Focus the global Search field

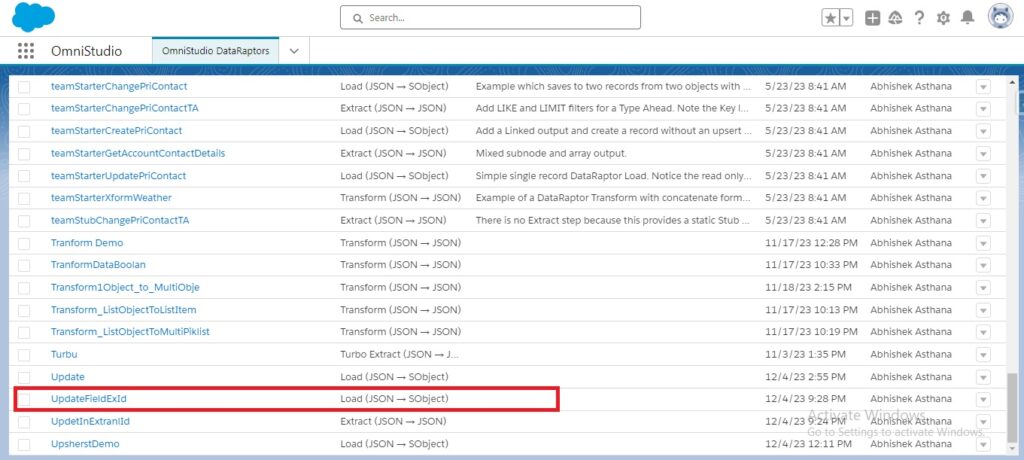click(x=490, y=18)
